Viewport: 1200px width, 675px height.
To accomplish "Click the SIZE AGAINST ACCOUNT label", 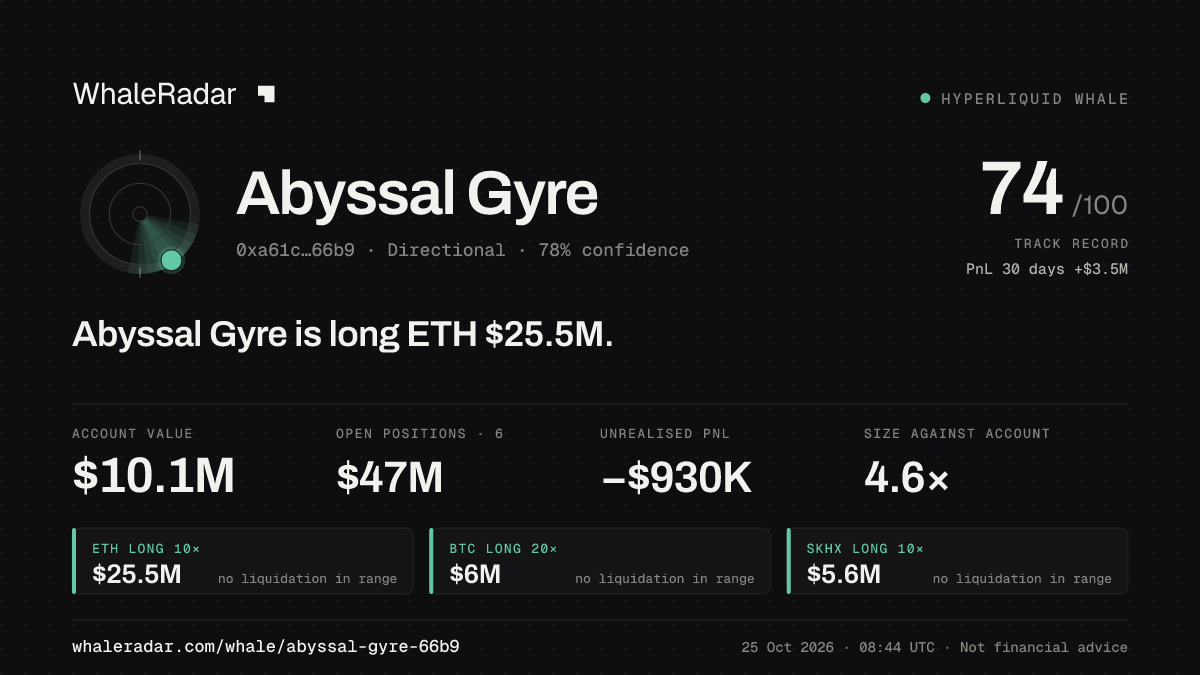I will [957, 434].
